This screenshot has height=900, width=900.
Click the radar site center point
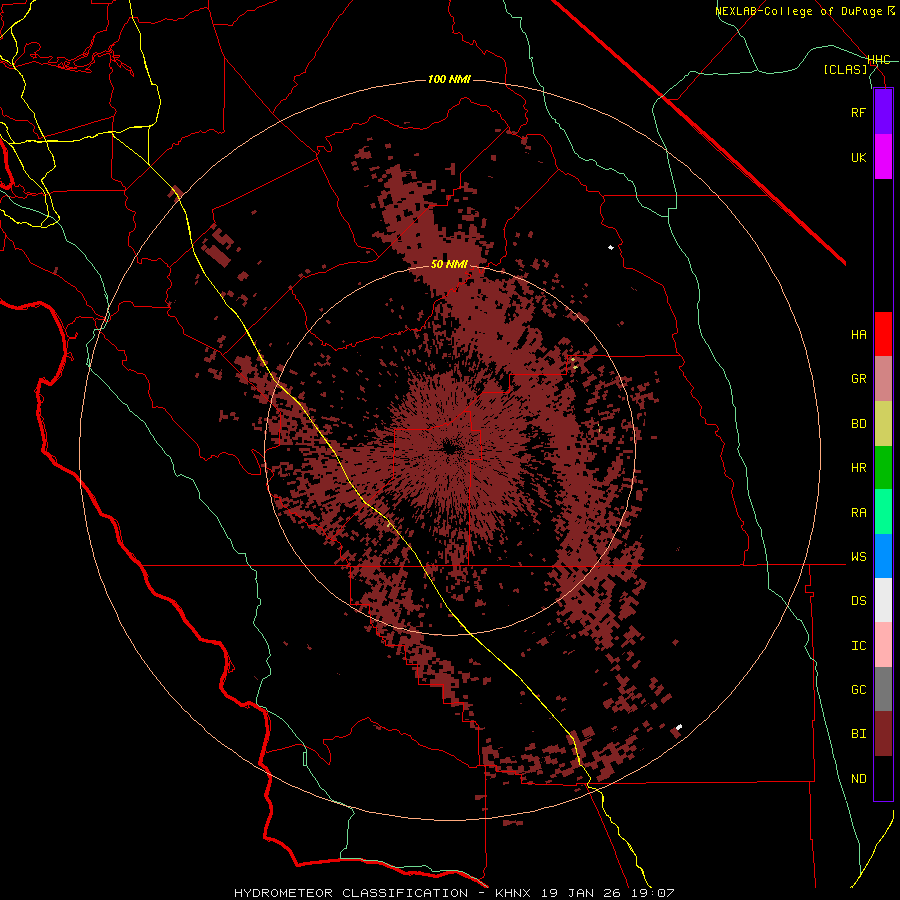[450, 448]
